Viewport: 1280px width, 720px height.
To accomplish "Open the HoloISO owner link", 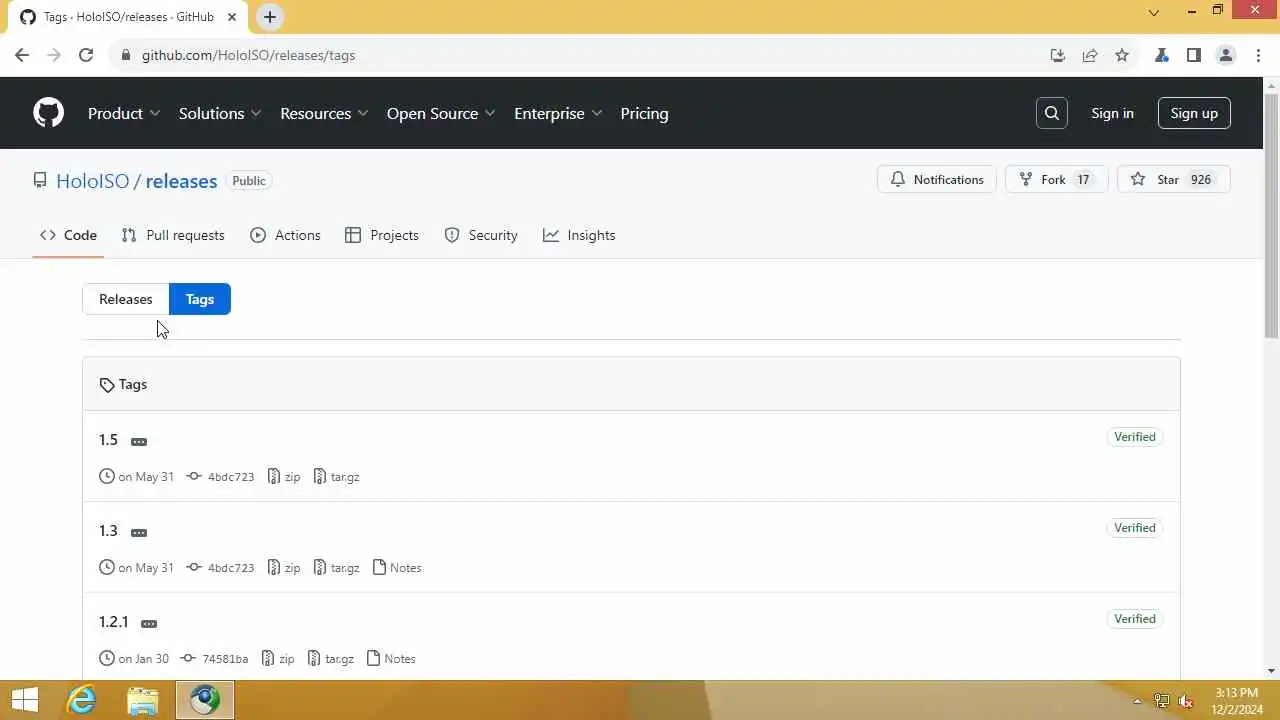I will [x=93, y=181].
